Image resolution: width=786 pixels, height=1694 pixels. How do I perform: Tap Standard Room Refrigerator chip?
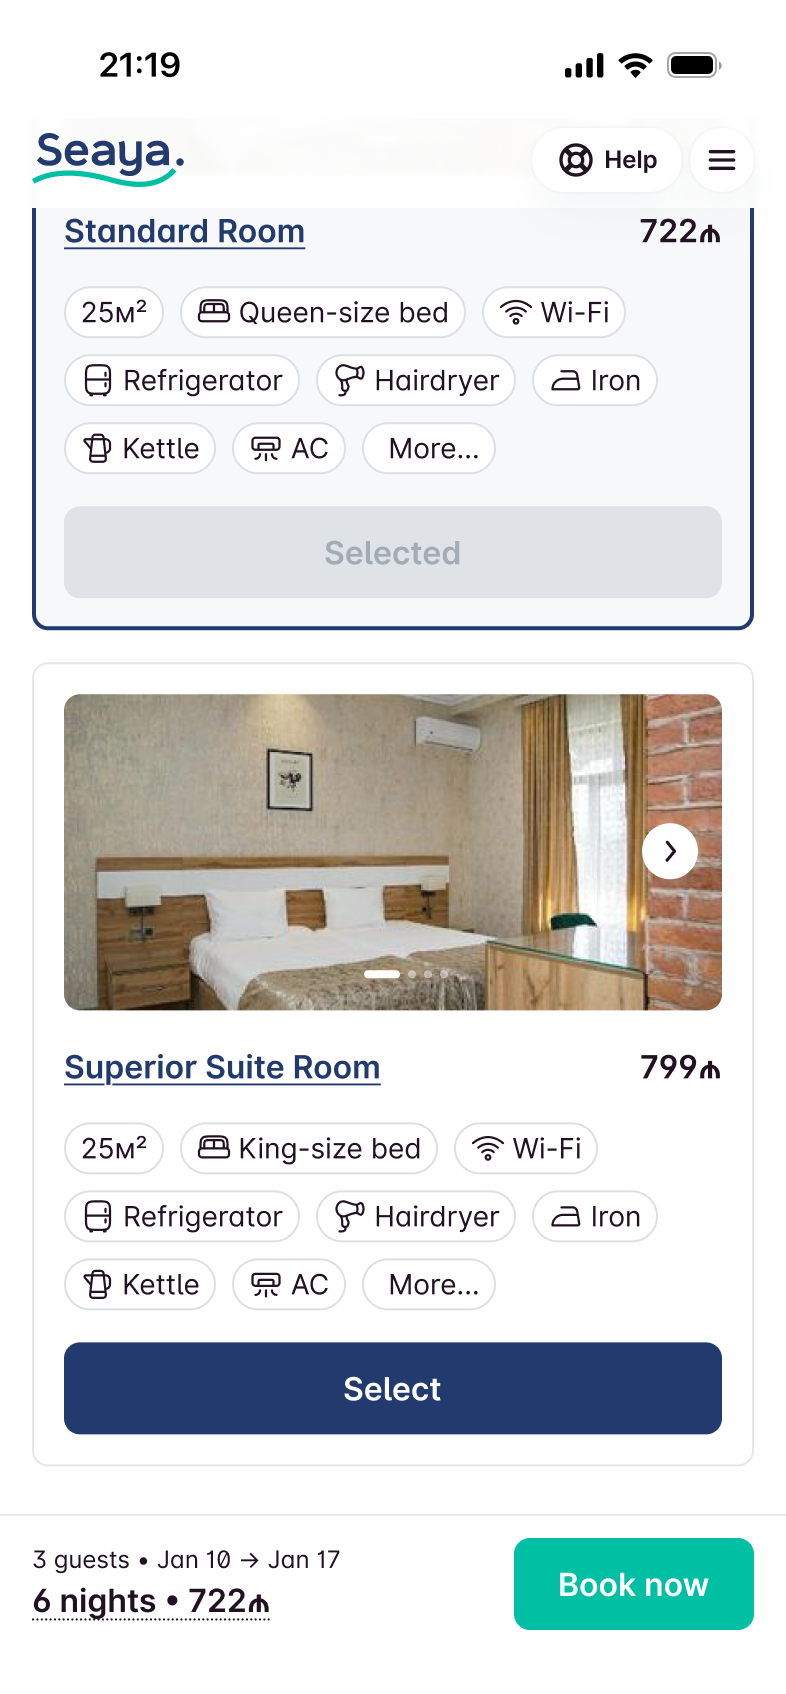(x=182, y=381)
